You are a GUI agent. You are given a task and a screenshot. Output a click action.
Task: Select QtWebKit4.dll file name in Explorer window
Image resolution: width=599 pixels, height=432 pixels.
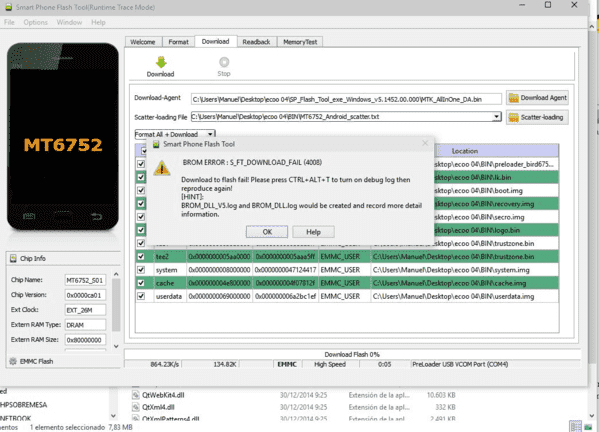[x=163, y=395]
